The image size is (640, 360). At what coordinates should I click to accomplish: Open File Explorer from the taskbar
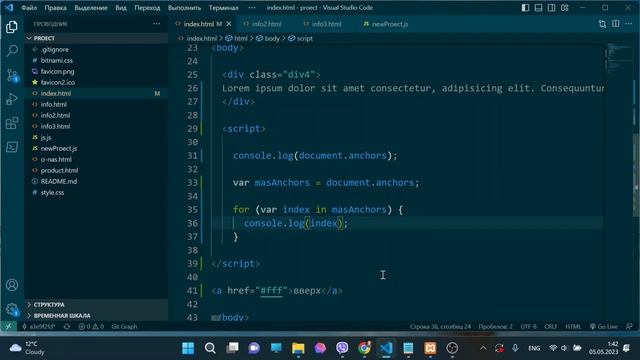click(298, 348)
